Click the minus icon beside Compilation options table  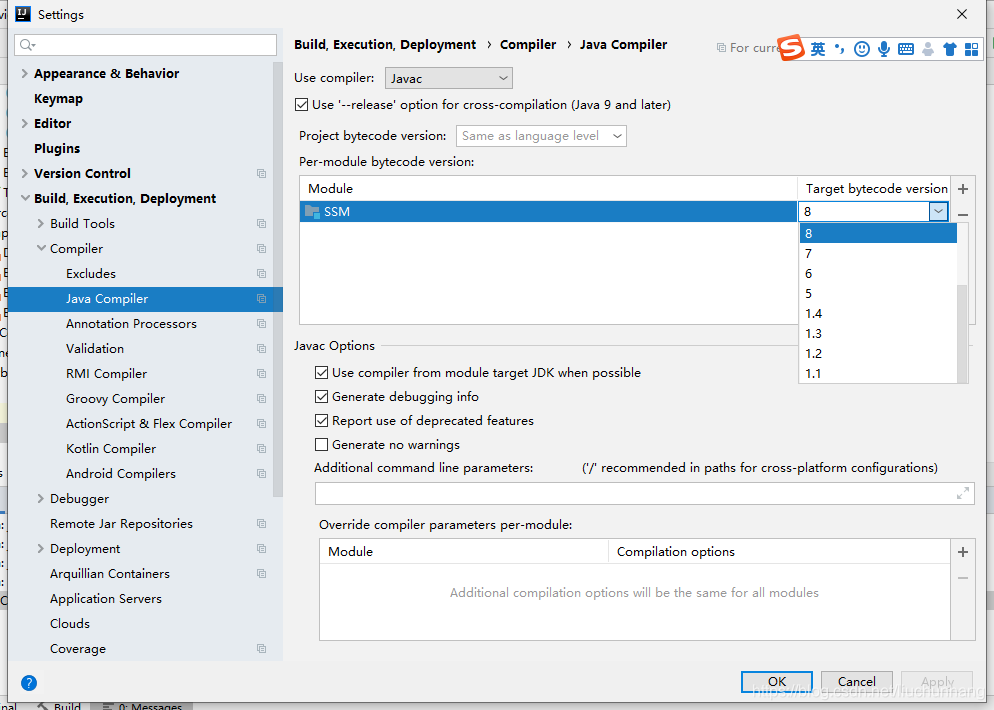pos(963,578)
